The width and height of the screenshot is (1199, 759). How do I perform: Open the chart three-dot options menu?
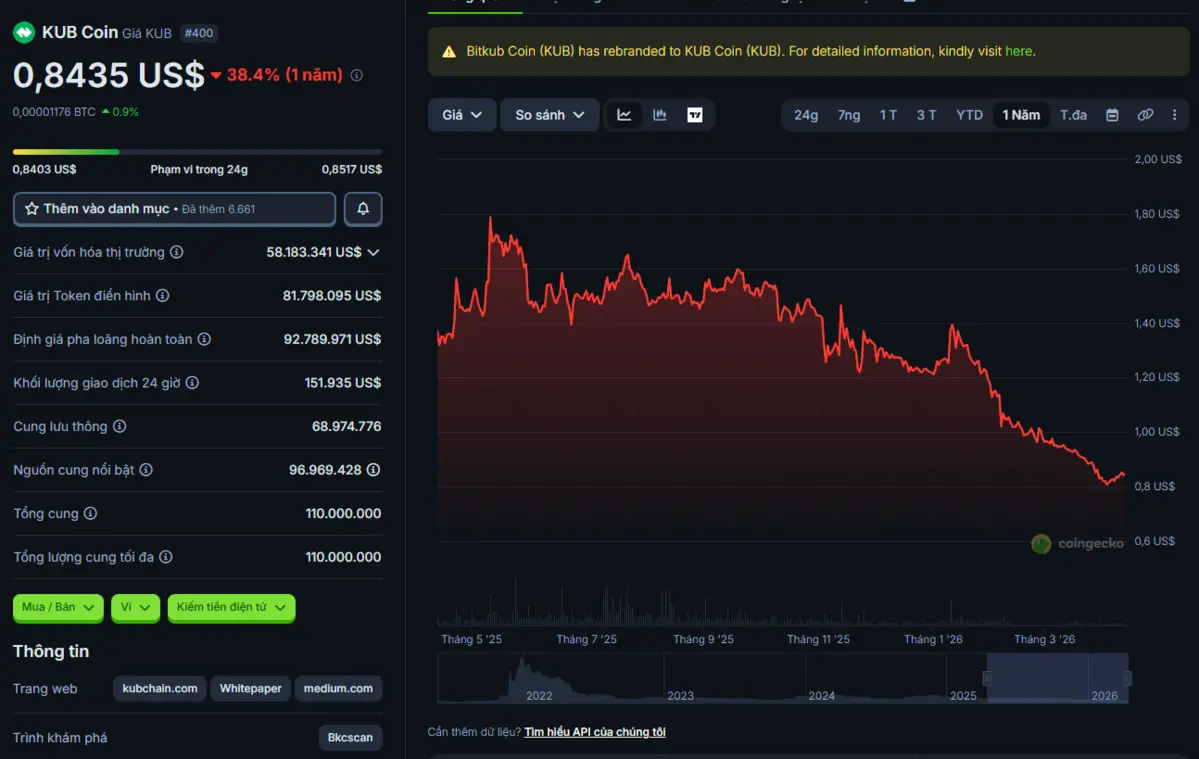coord(1175,115)
